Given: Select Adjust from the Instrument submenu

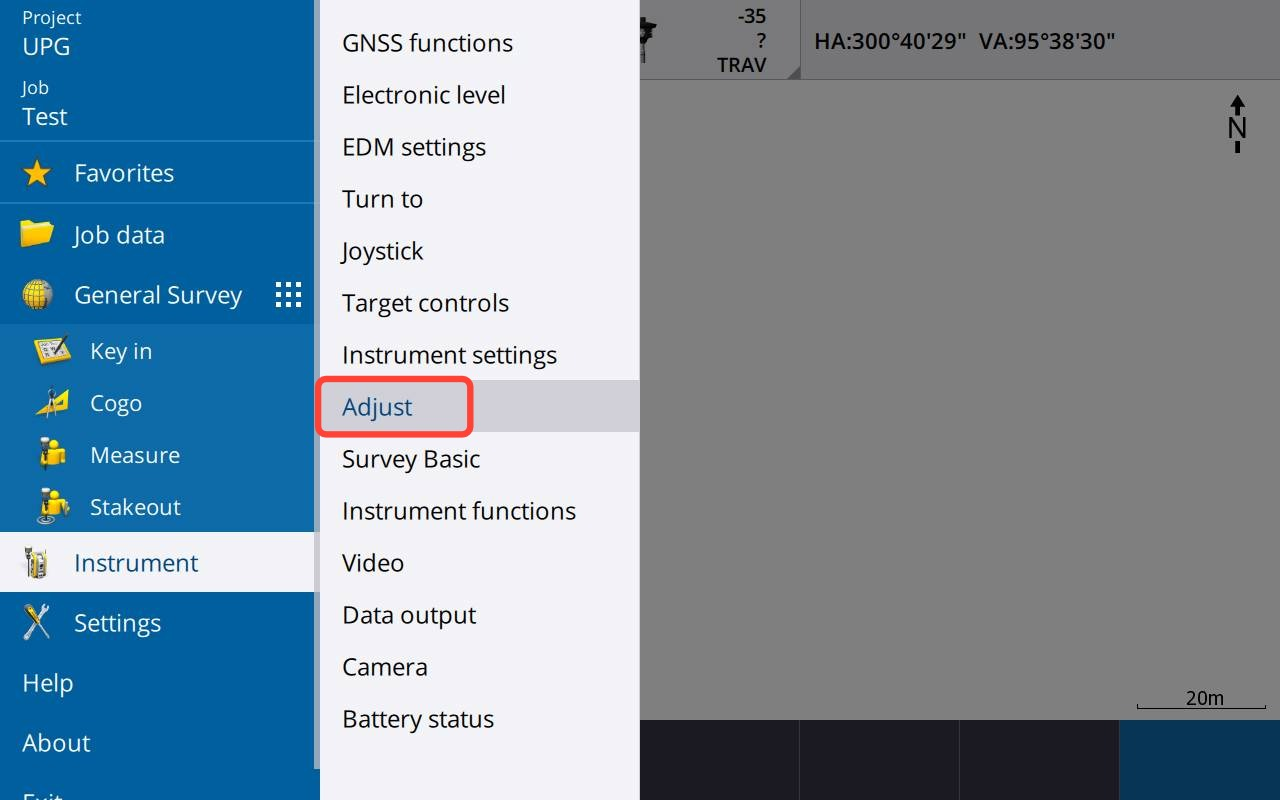Looking at the screenshot, I should [377, 407].
